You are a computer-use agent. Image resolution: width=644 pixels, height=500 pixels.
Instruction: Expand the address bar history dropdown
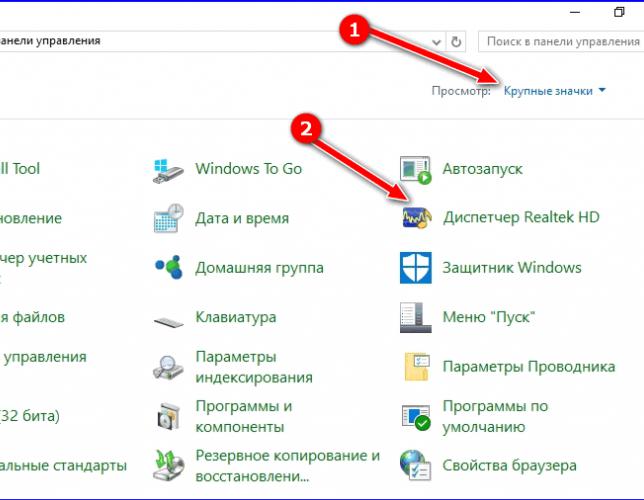(436, 42)
